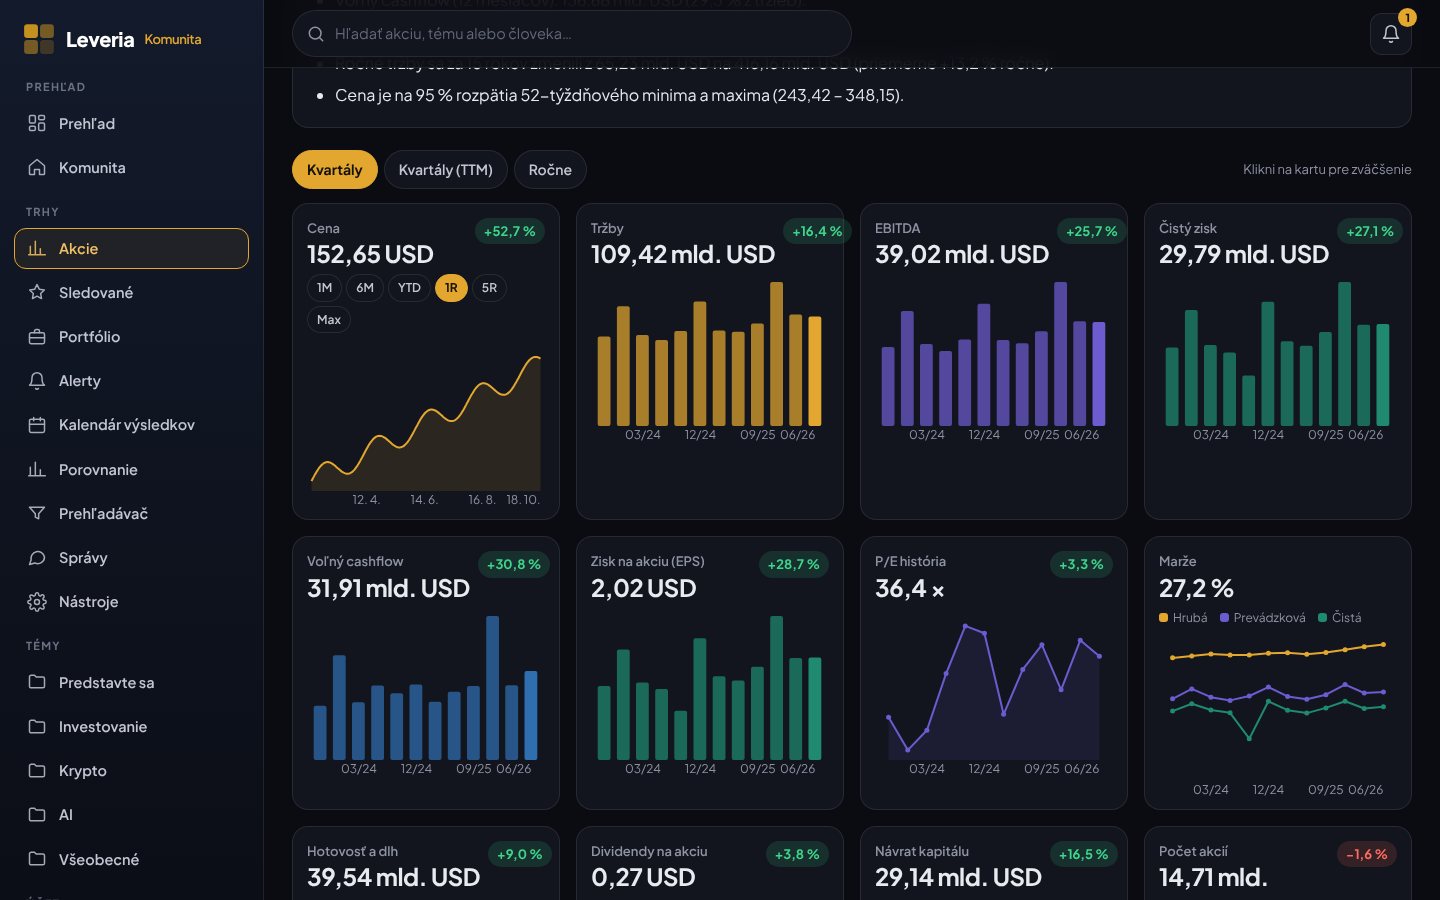Click the Alerty bell icon
The width and height of the screenshot is (1440, 900).
tap(37, 381)
